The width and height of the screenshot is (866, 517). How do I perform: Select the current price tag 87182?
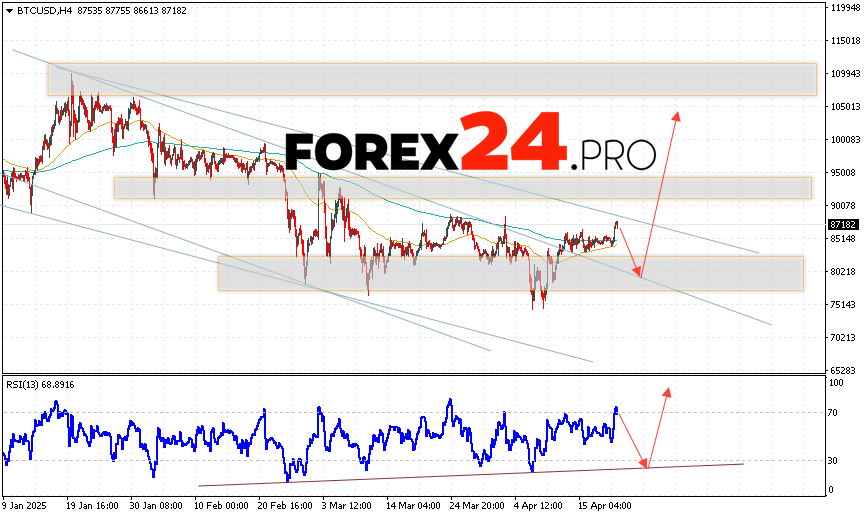tap(843, 226)
